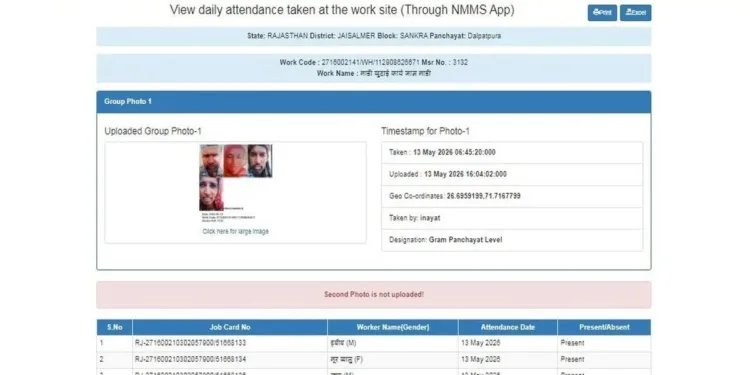This screenshot has width=750, height=375.
Task: Click the Job Card No column header
Action: pos(230,328)
